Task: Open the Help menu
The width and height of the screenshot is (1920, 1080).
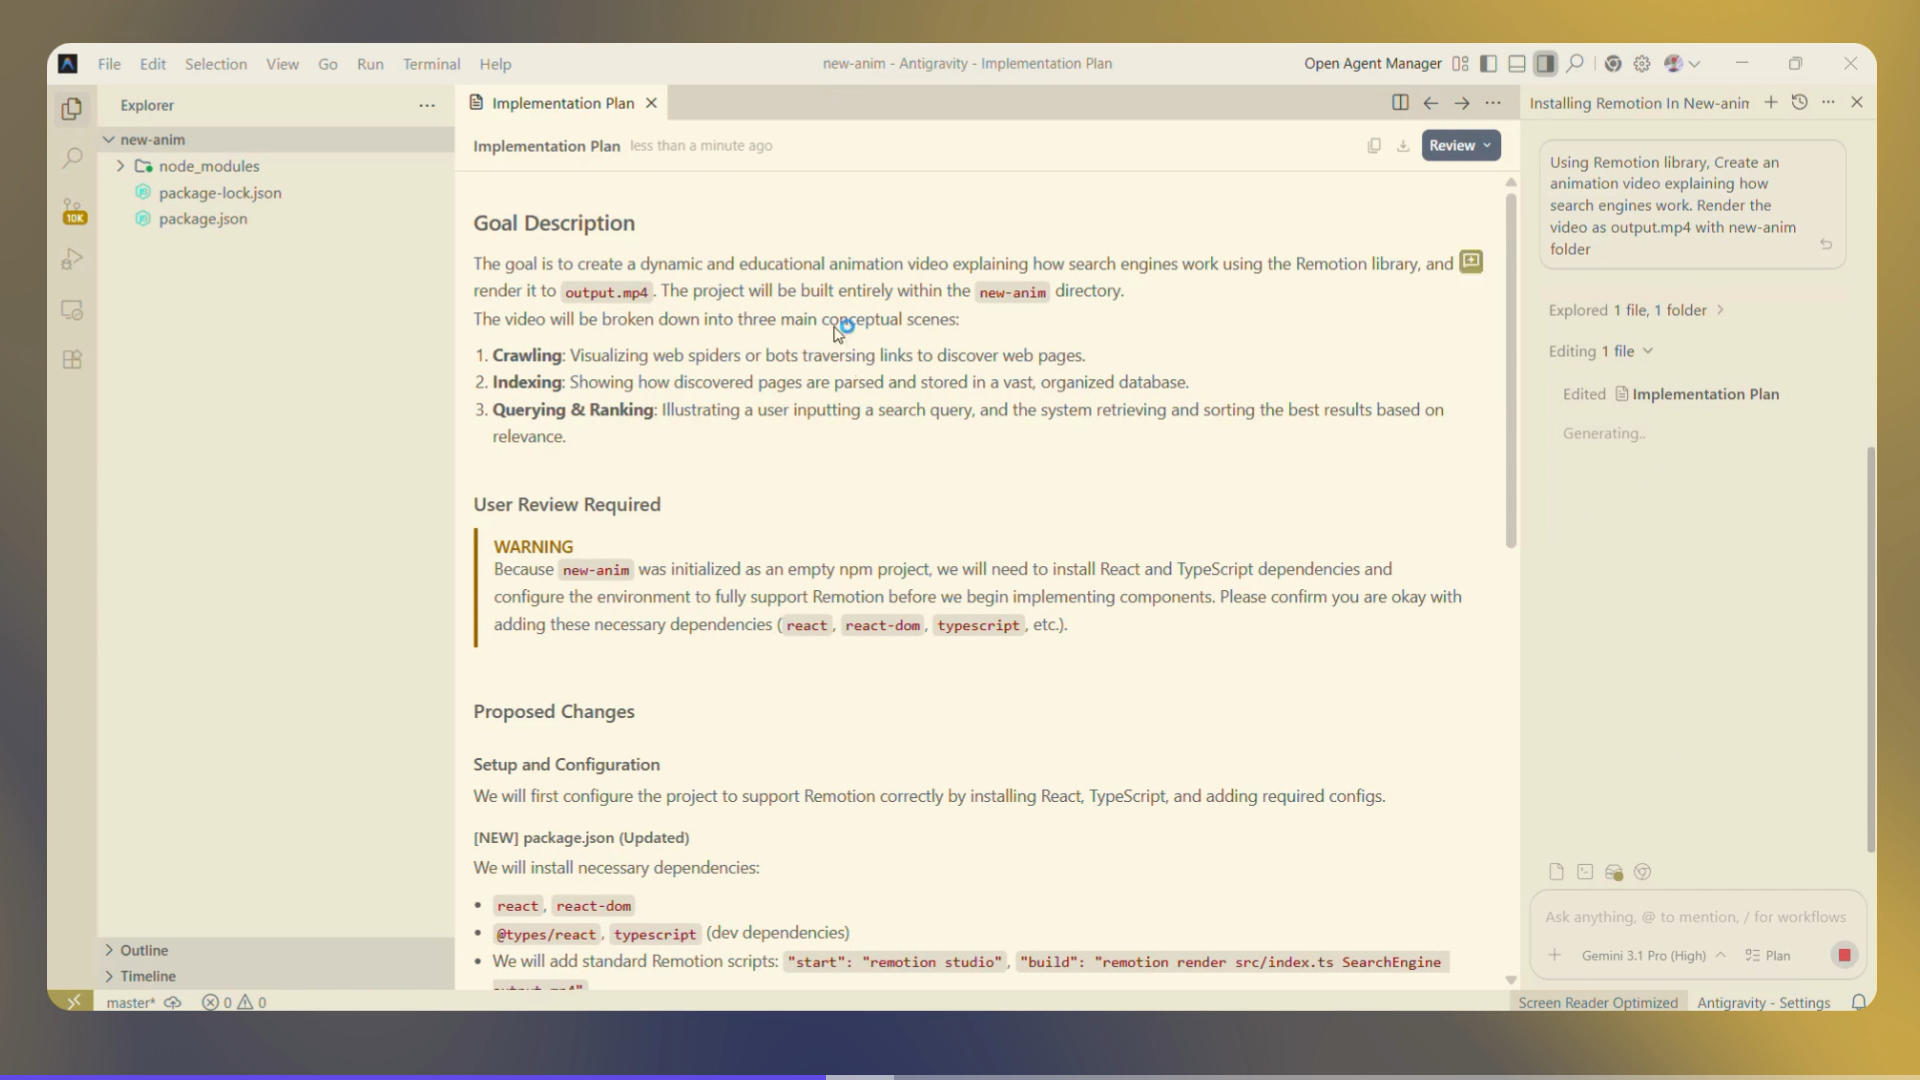Action: point(495,64)
